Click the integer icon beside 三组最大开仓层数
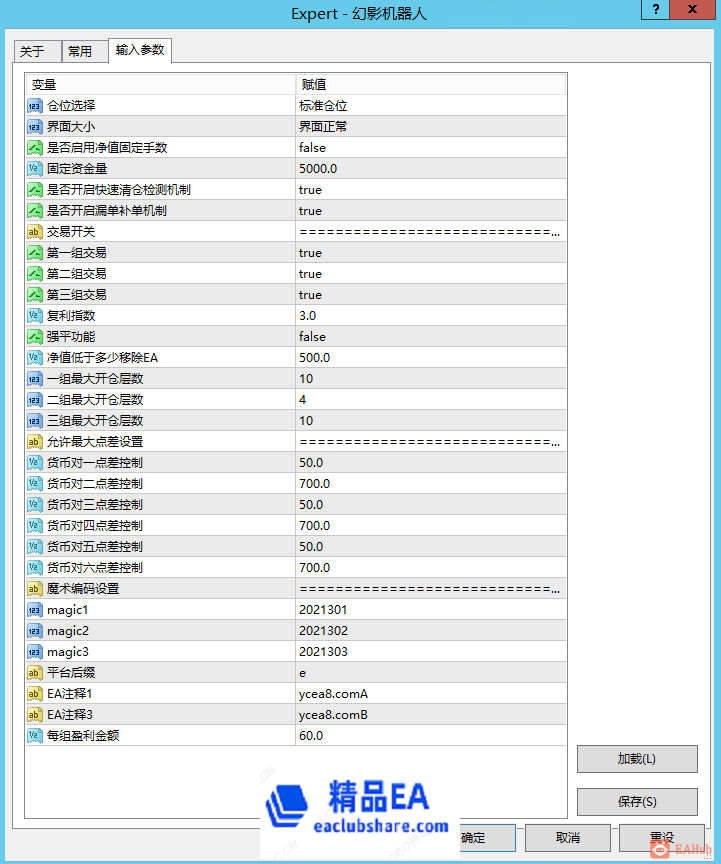 point(34,420)
